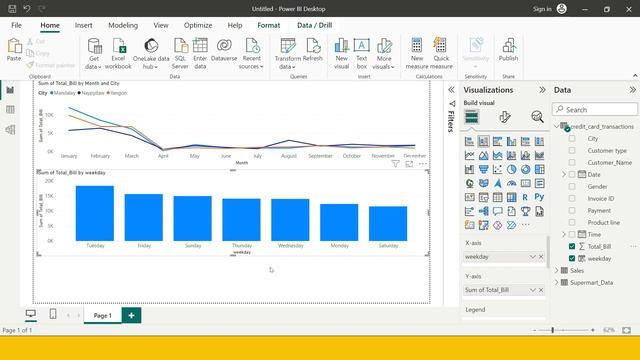The height and width of the screenshot is (360, 640).
Task: Add a new report page
Action: (x=131, y=316)
